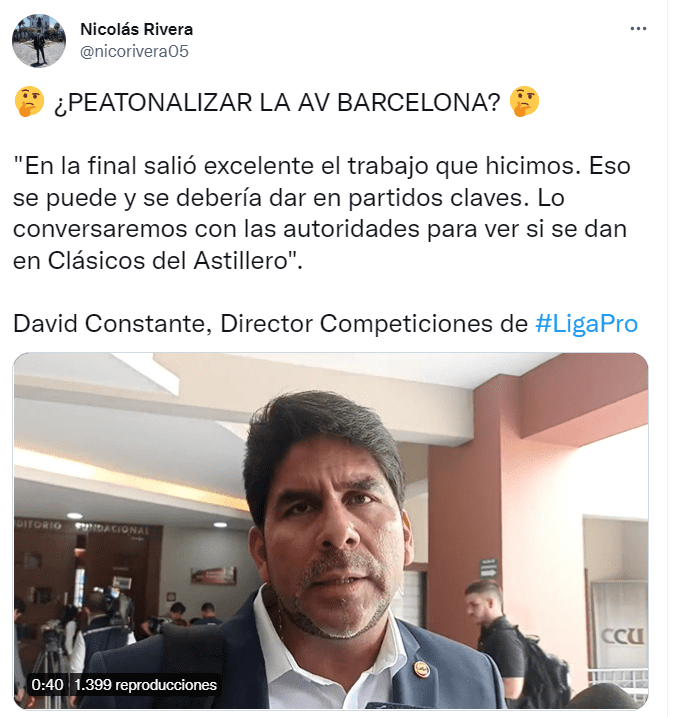Click the quoted tweet text about Clásicos del Astillero
Screen dimensions: 673x717
(x=322, y=213)
